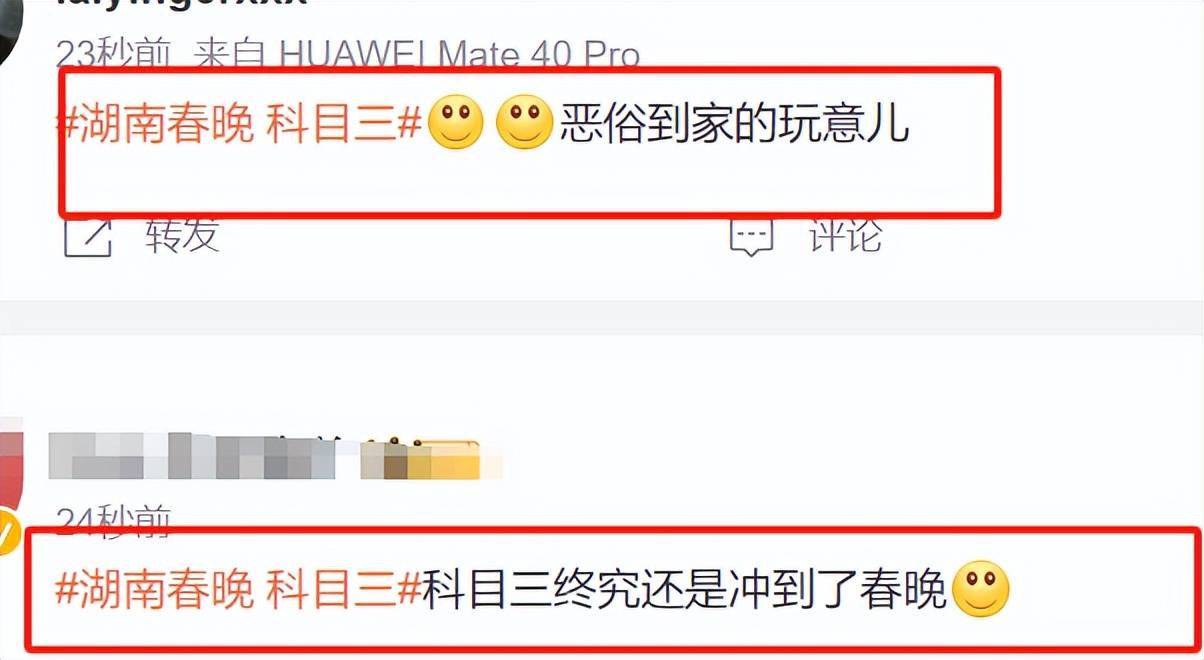Click the first smiley emoji after the top hashtag
The image size is (1204, 660).
pos(456,124)
